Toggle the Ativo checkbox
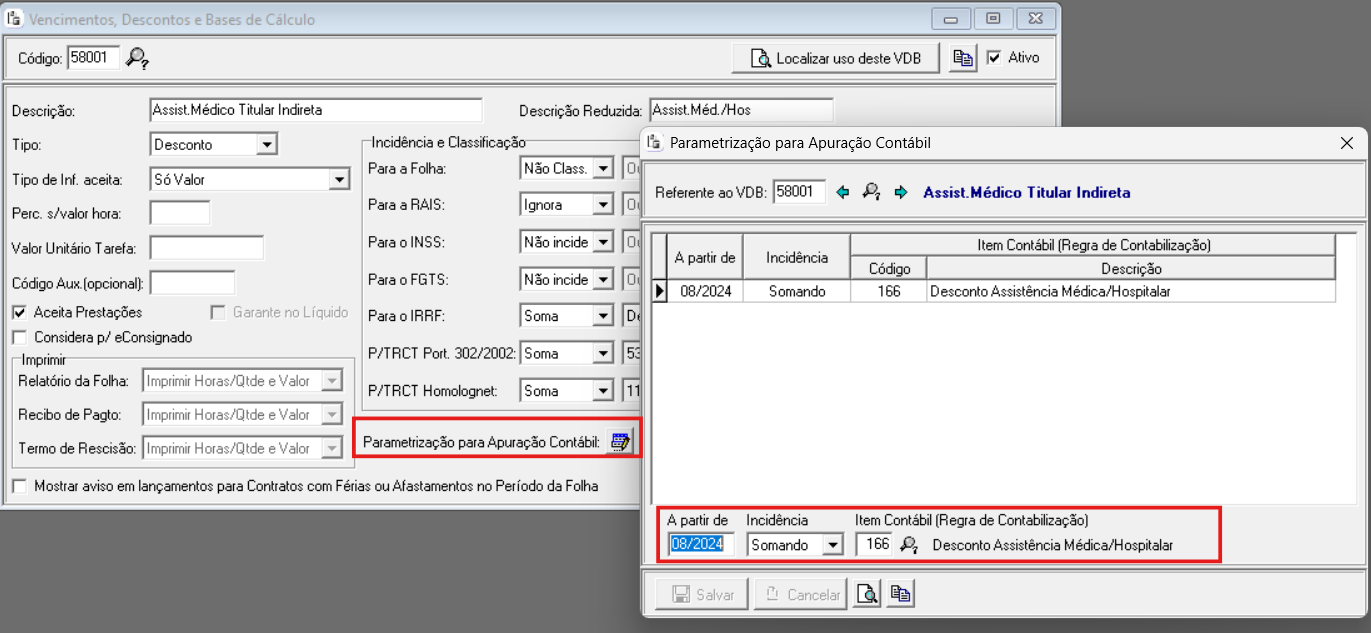Viewport: 1371px width, 633px height. tap(993, 58)
